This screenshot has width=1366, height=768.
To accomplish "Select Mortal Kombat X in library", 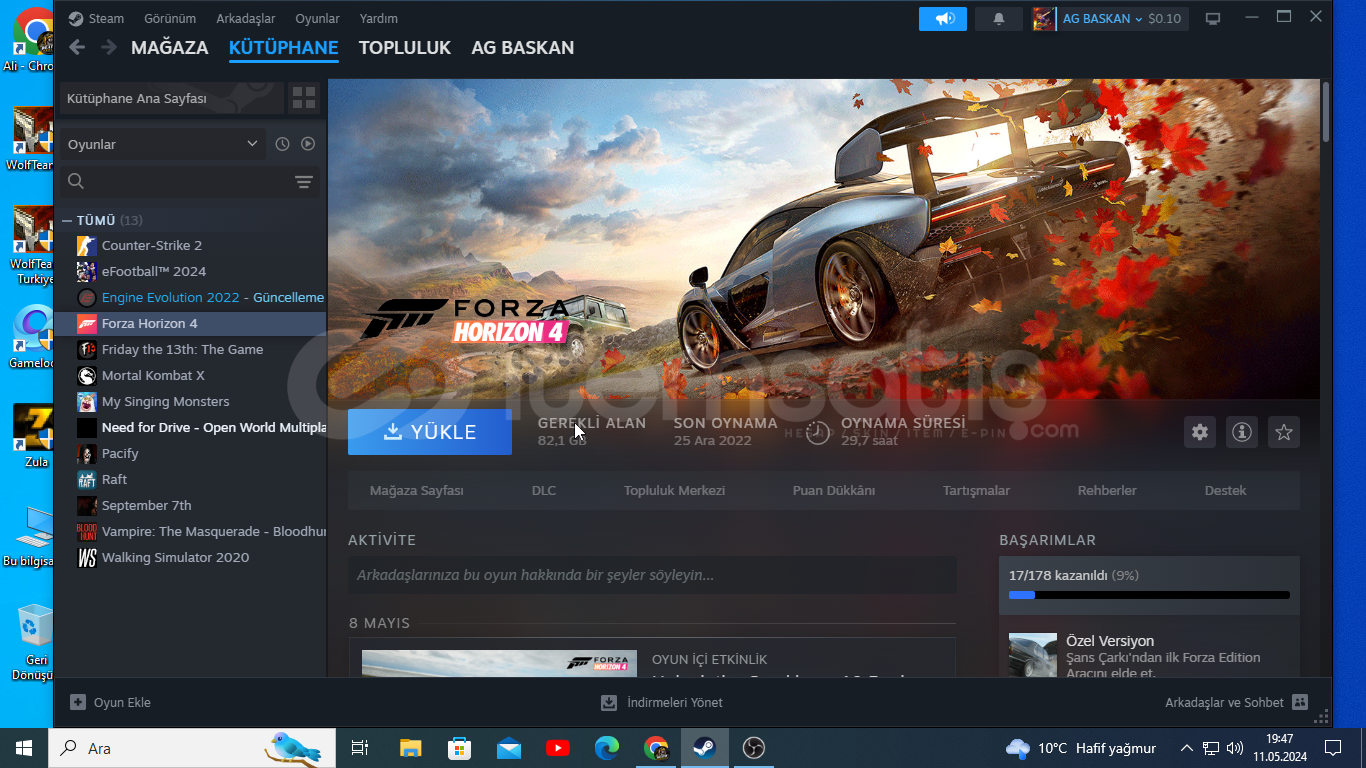I will pyautogui.click(x=153, y=376).
